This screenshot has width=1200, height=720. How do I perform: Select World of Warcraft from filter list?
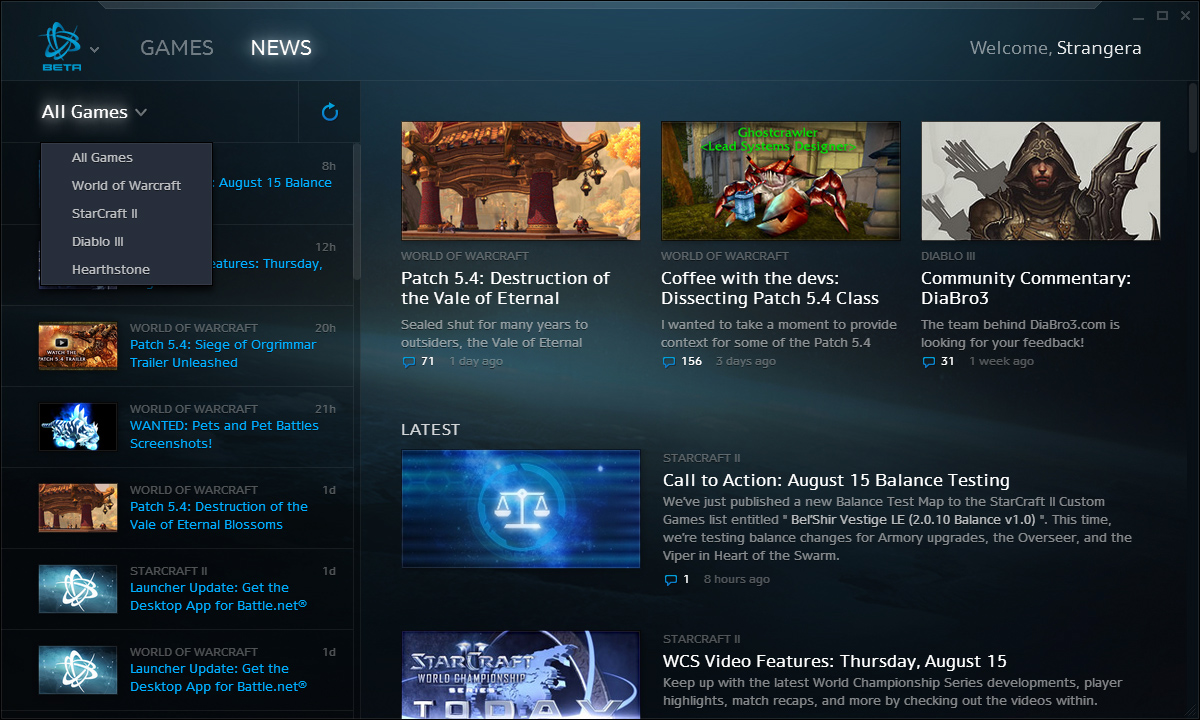coord(126,185)
